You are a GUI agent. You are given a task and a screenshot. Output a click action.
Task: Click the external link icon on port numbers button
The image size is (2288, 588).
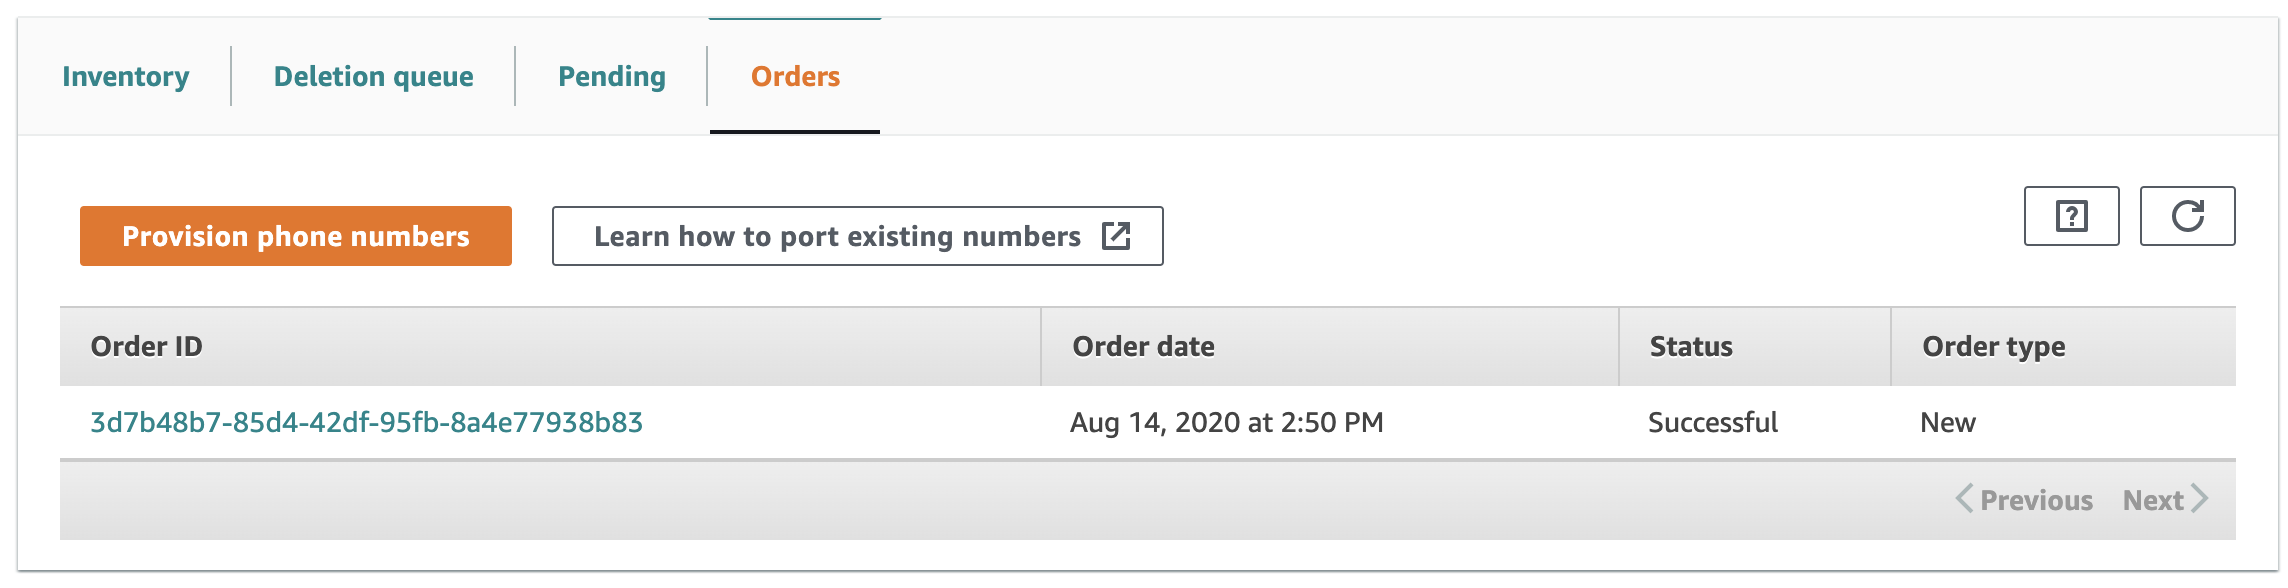(x=1116, y=236)
